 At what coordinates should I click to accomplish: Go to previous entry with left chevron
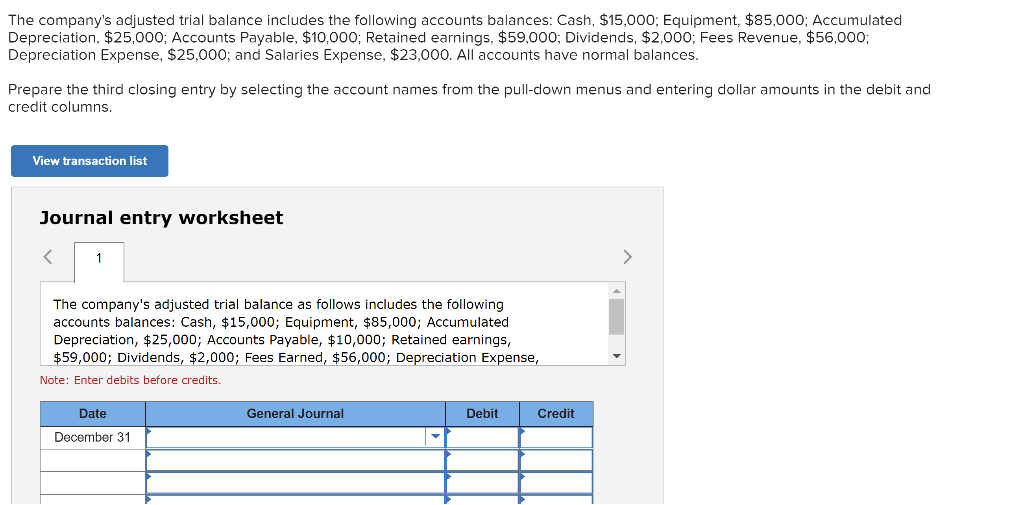point(48,257)
